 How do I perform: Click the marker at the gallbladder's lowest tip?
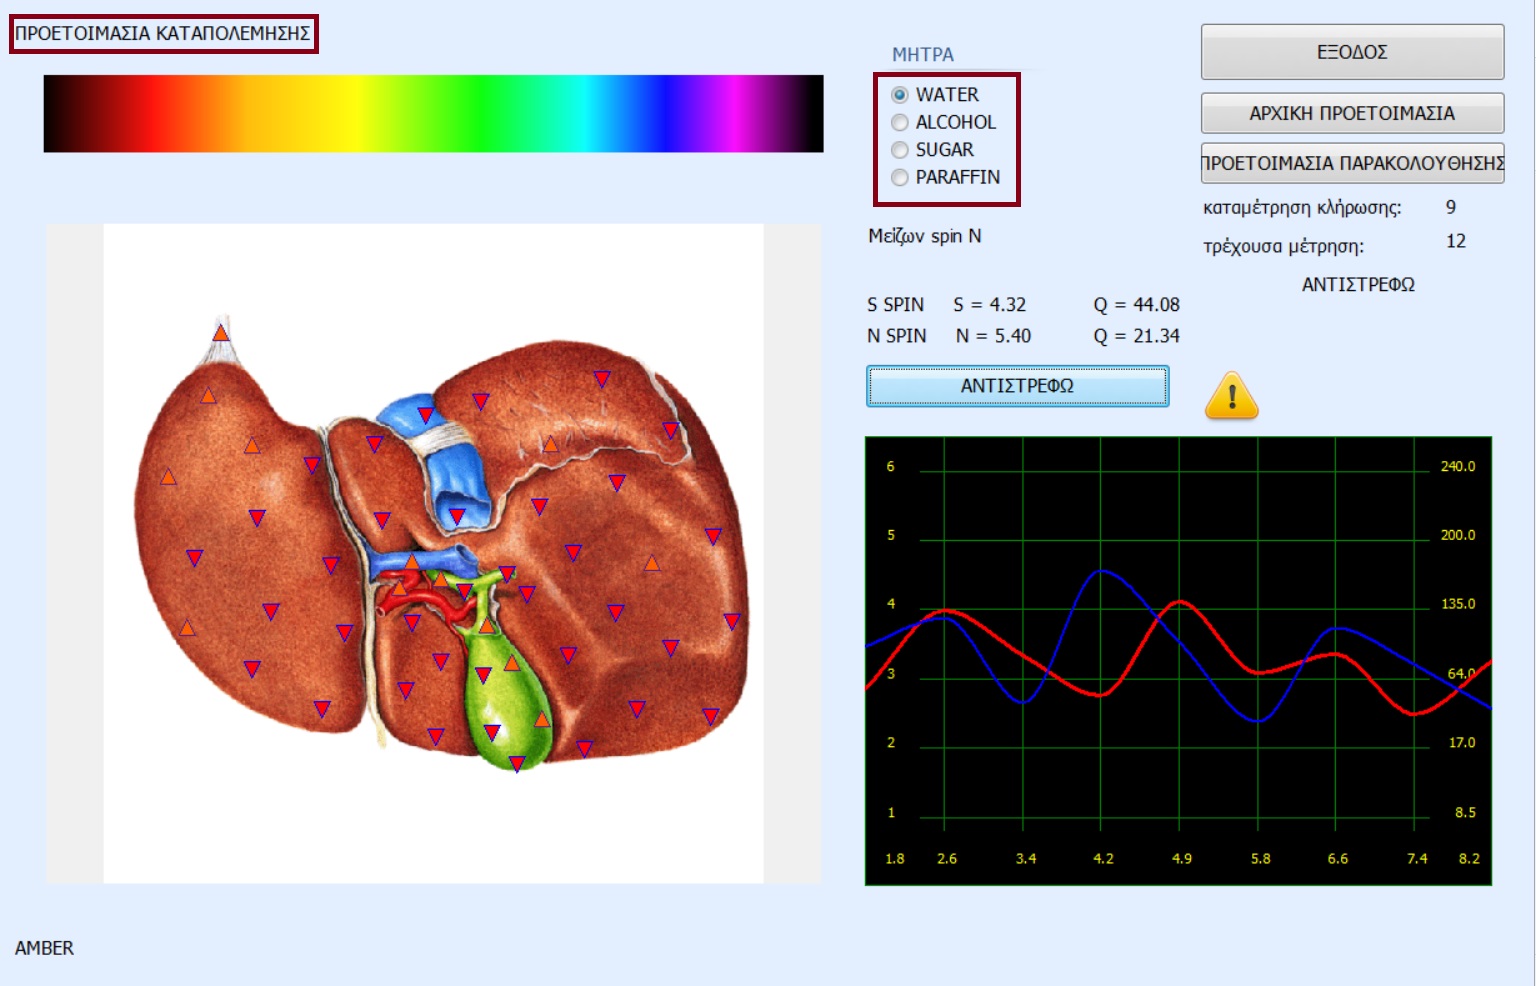pyautogui.click(x=517, y=764)
